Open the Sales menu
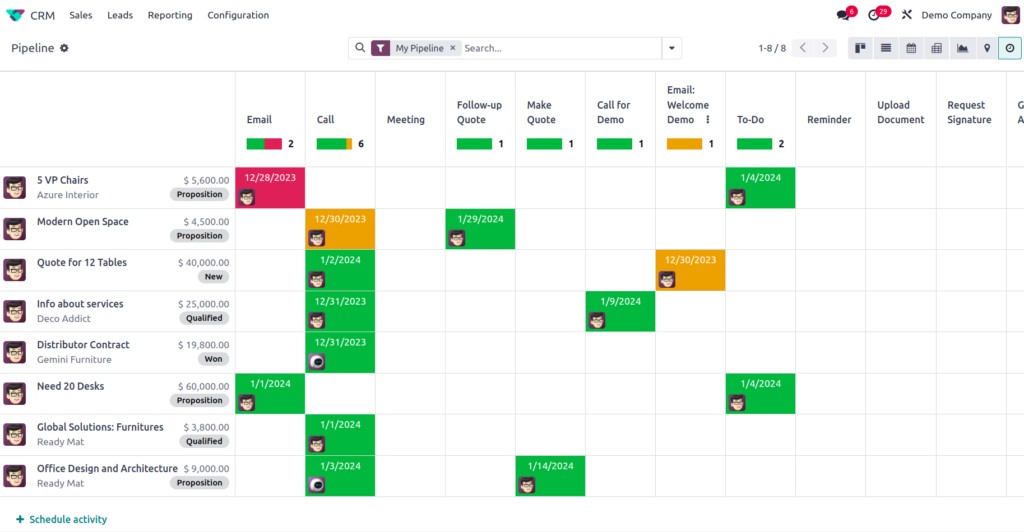This screenshot has height=532, width=1024. 81,15
